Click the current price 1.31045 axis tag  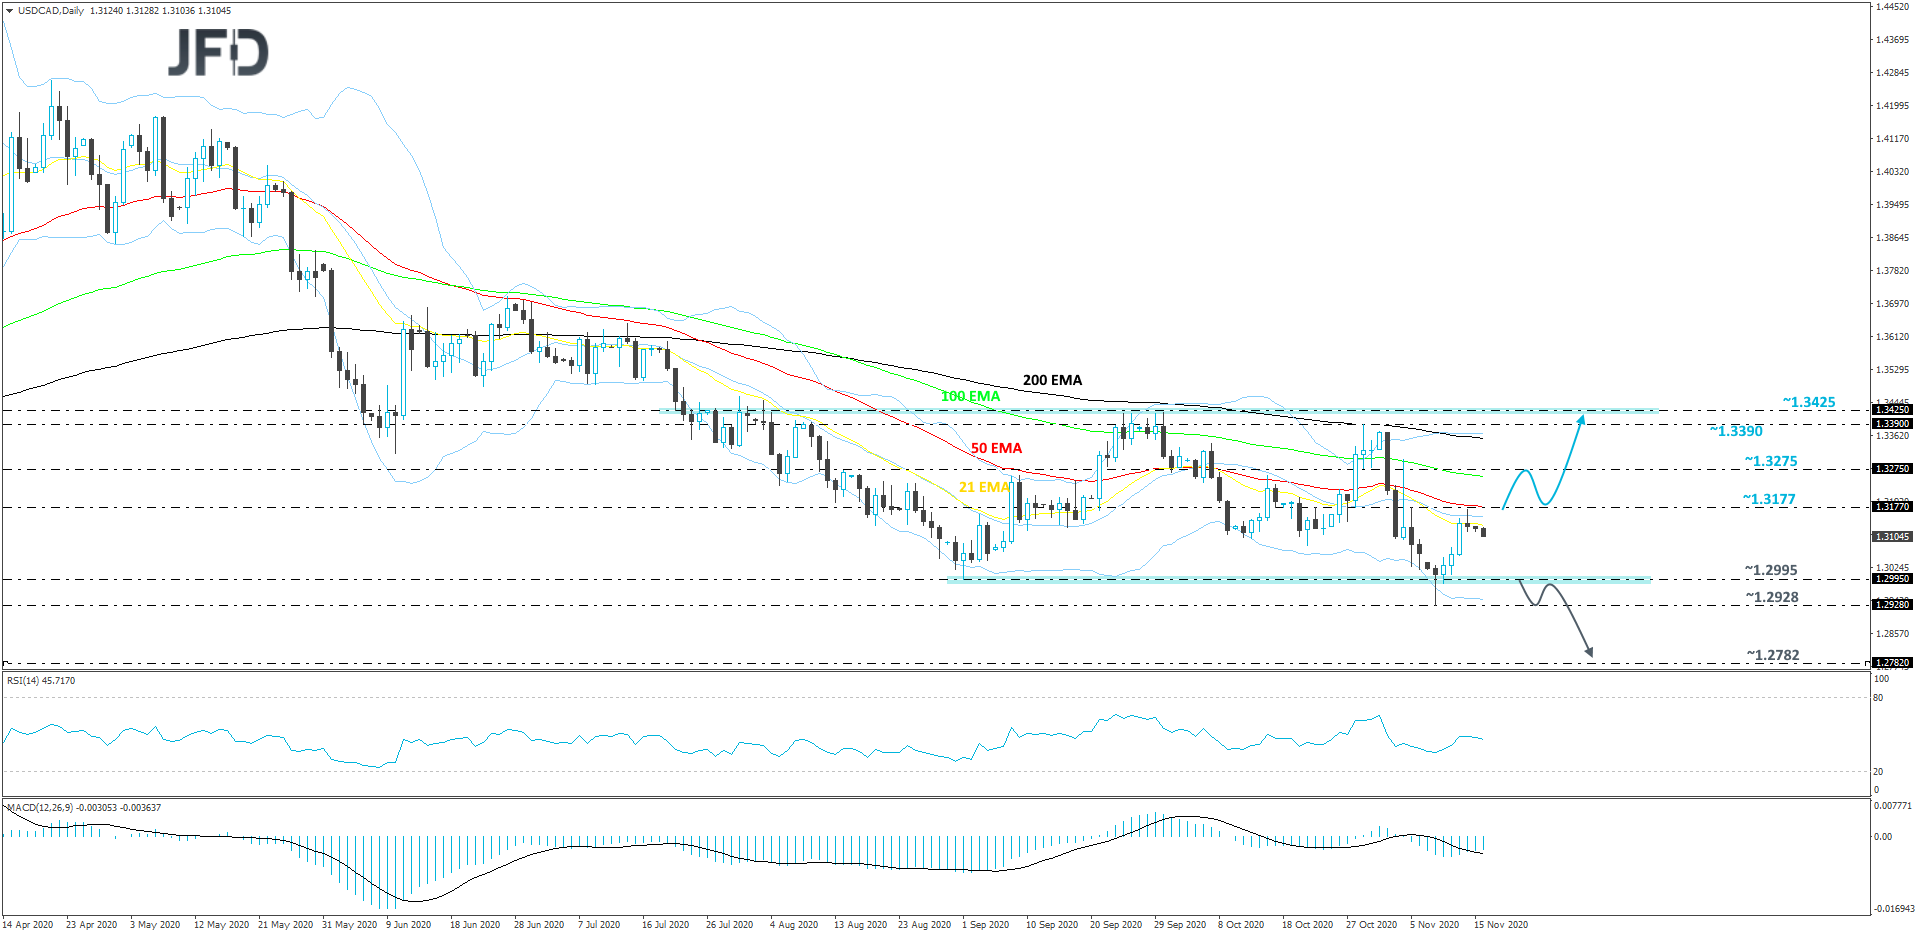click(x=1892, y=537)
